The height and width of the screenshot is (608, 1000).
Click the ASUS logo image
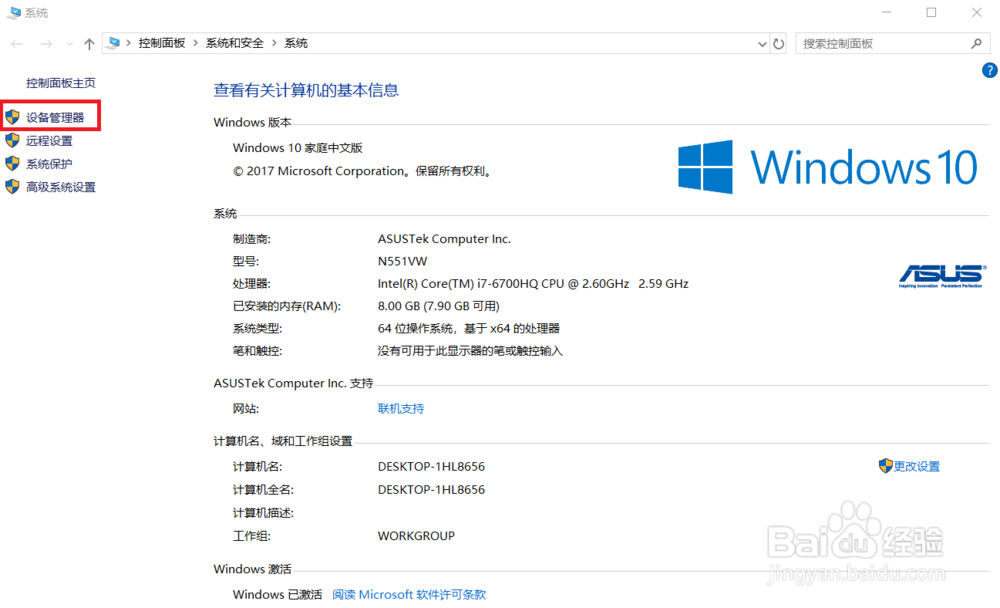943,276
